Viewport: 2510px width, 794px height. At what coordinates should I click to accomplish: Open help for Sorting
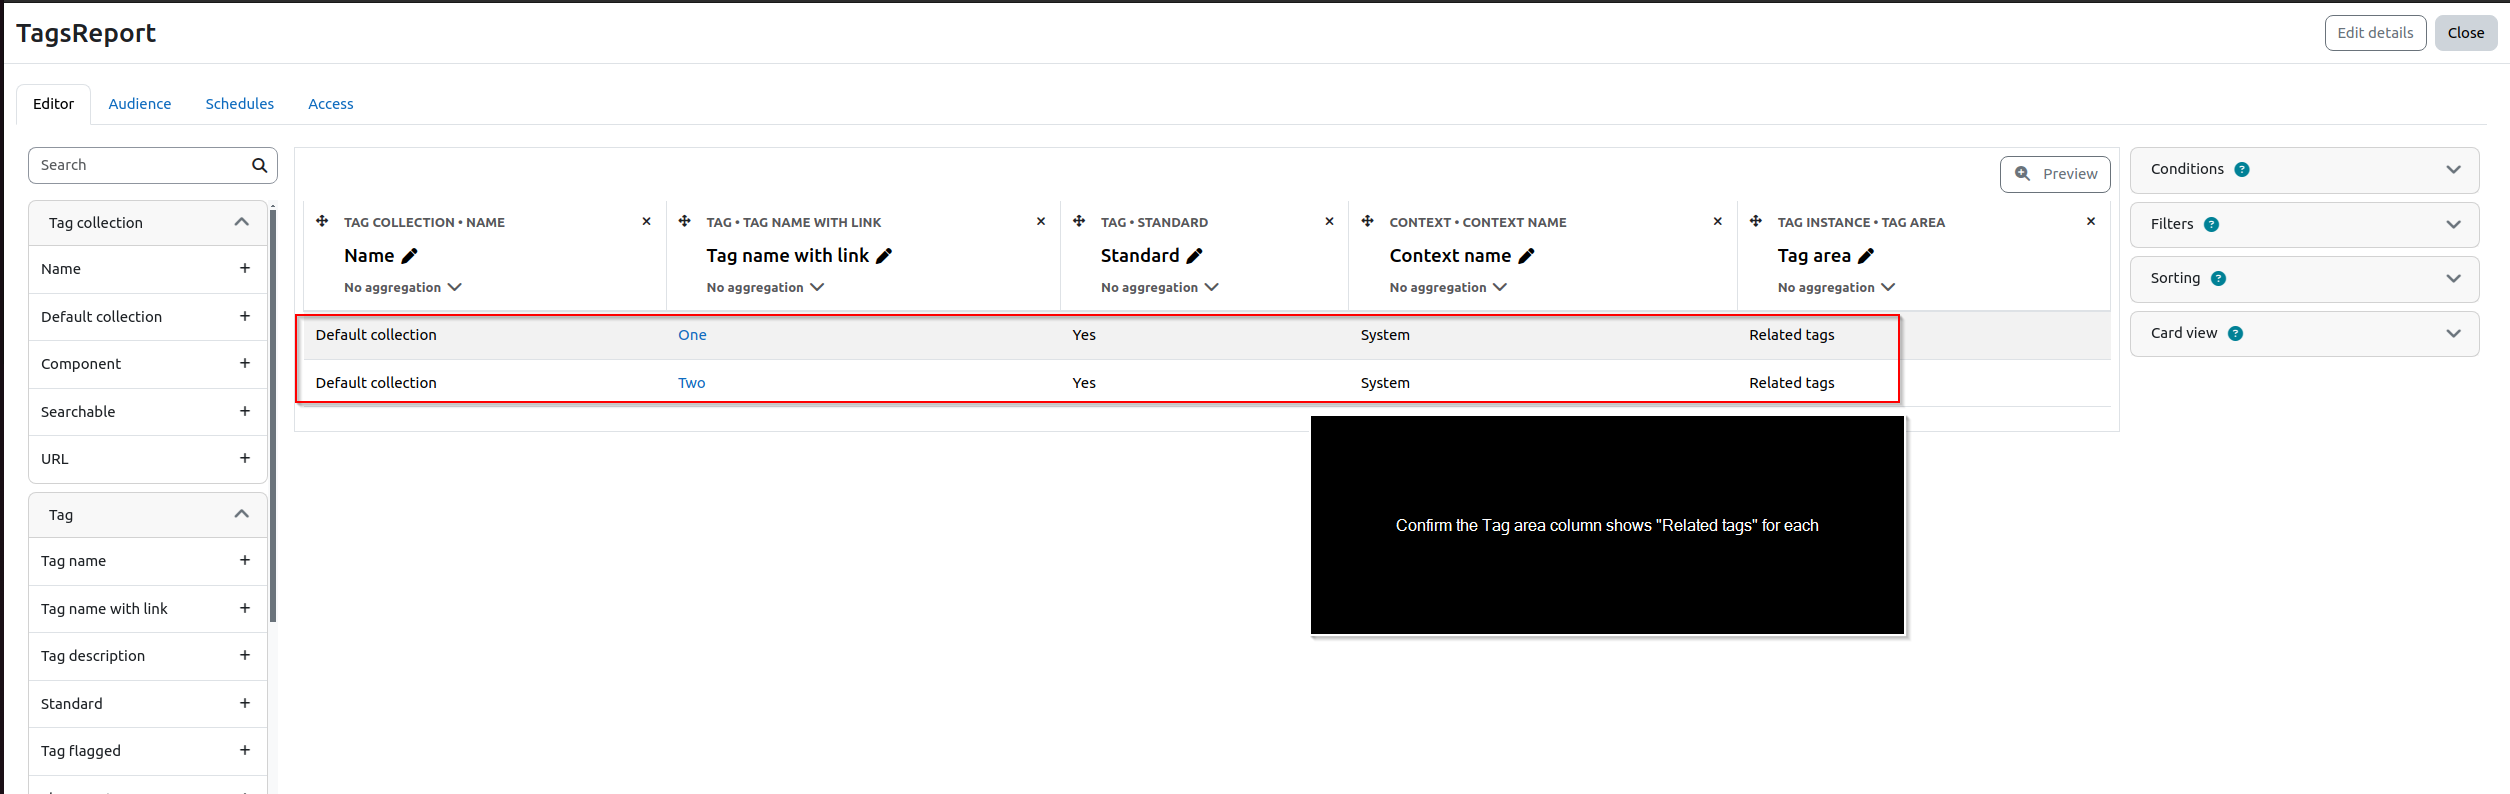point(2219,279)
